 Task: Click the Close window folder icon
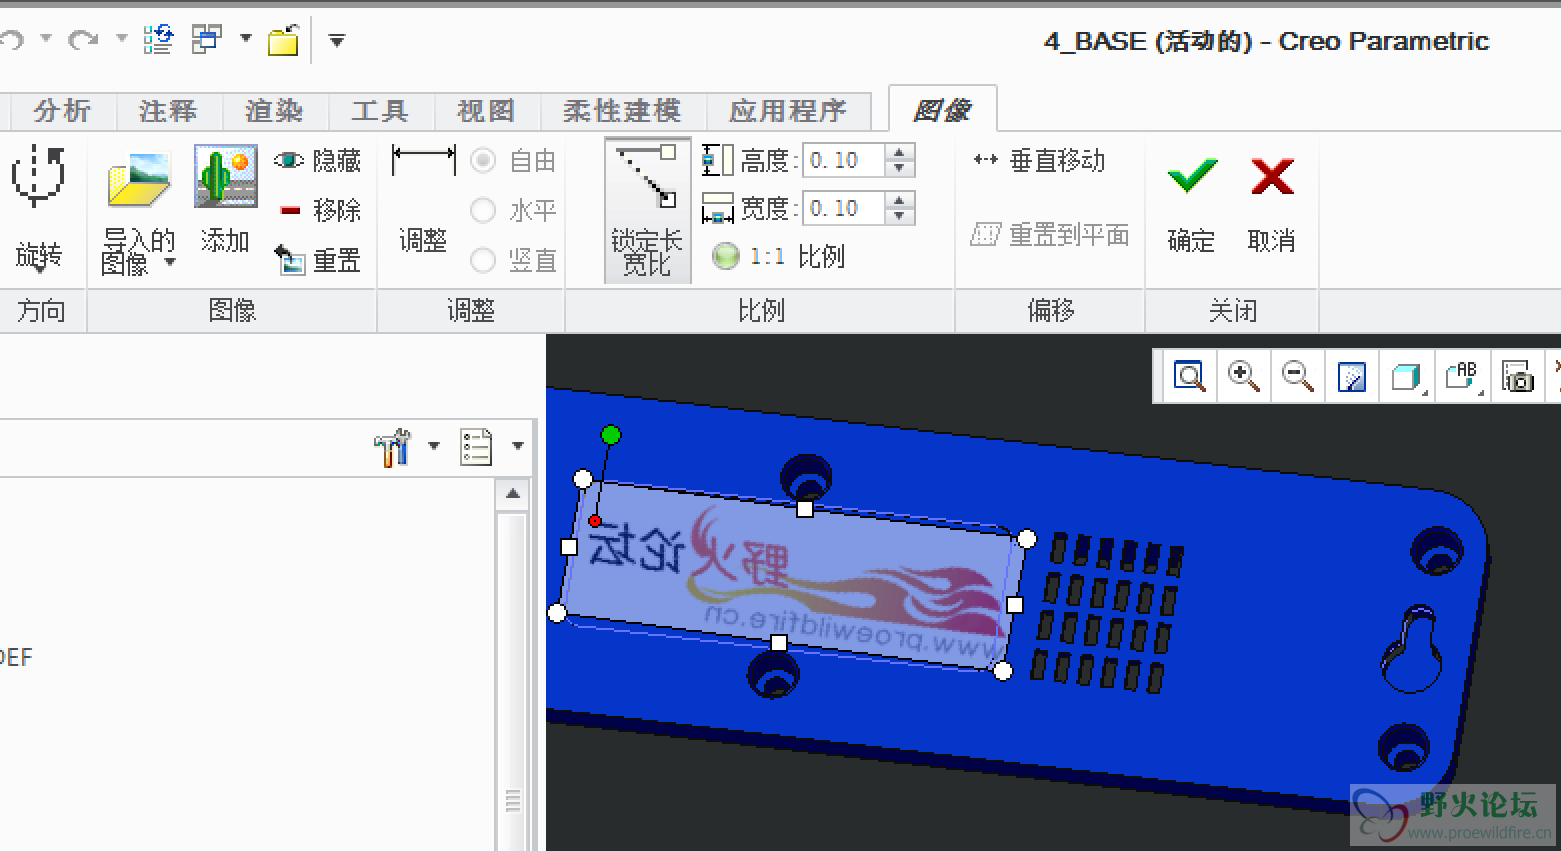(283, 41)
